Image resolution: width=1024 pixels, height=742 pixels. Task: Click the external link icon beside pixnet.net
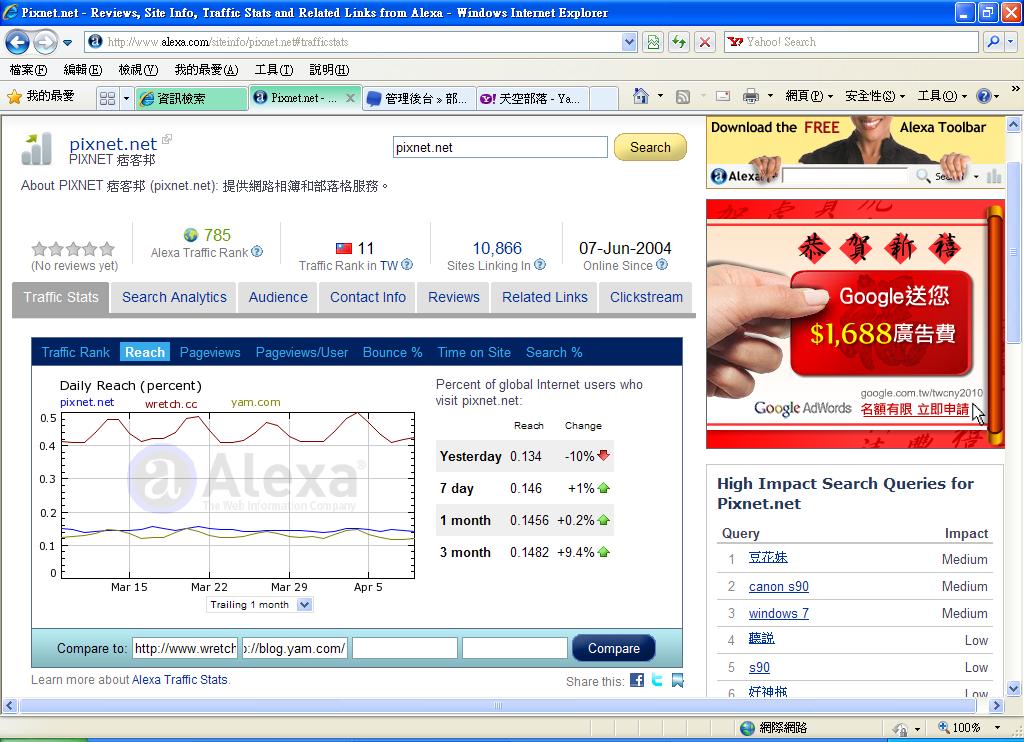point(167,138)
